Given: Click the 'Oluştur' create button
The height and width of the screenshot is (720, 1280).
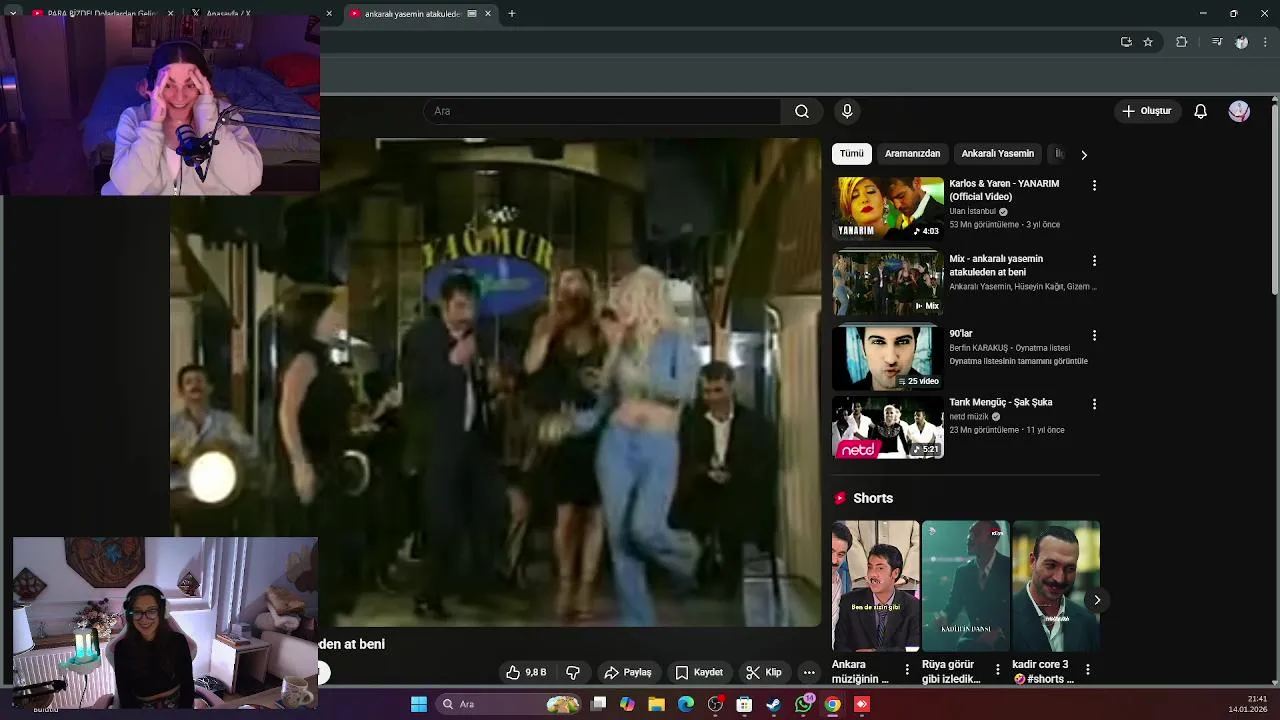Looking at the screenshot, I should coord(1146,111).
